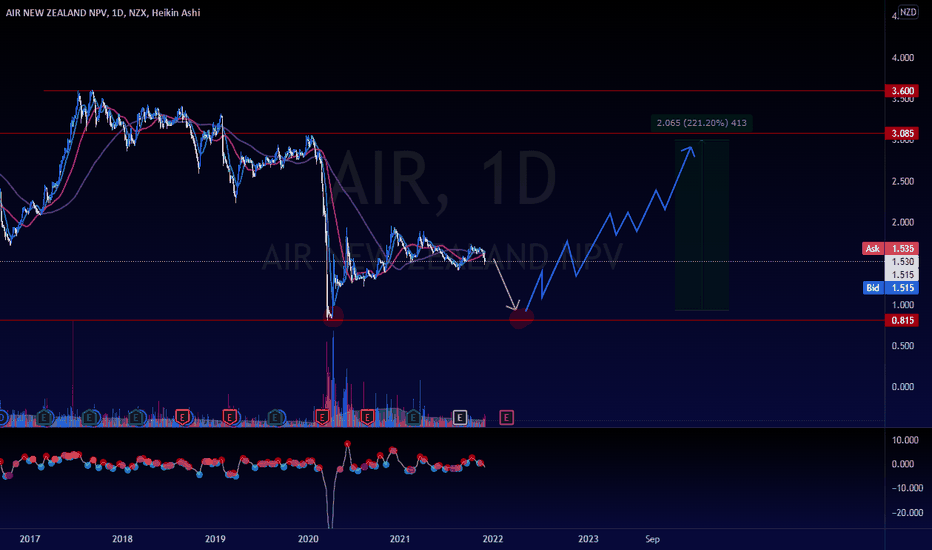Click the Bid 1.515 price label
The image size is (932, 550).
890,288
